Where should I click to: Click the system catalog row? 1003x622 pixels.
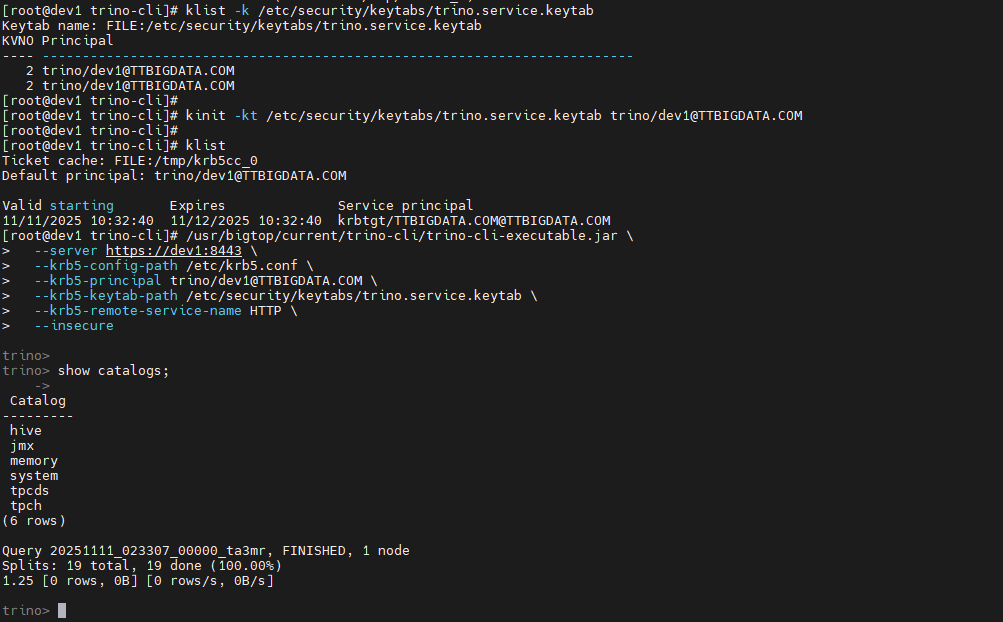point(34,476)
